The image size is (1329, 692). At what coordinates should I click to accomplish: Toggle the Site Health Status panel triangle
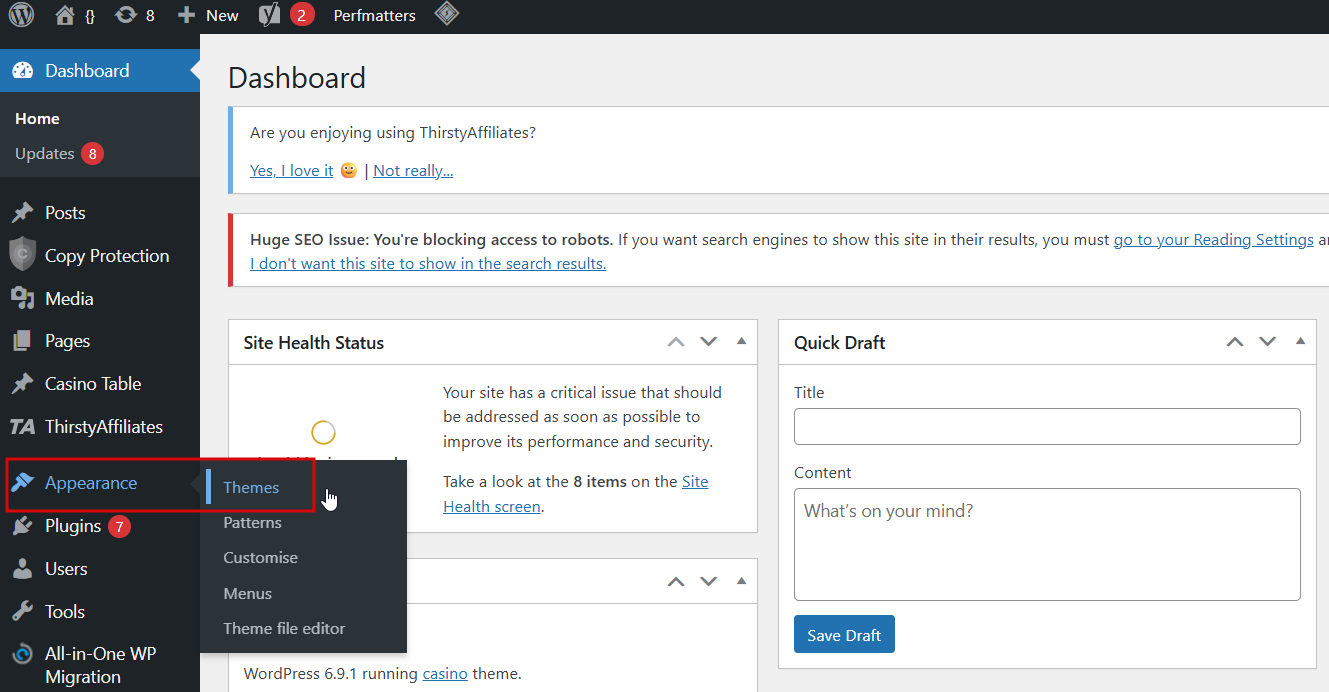pyautogui.click(x=741, y=342)
